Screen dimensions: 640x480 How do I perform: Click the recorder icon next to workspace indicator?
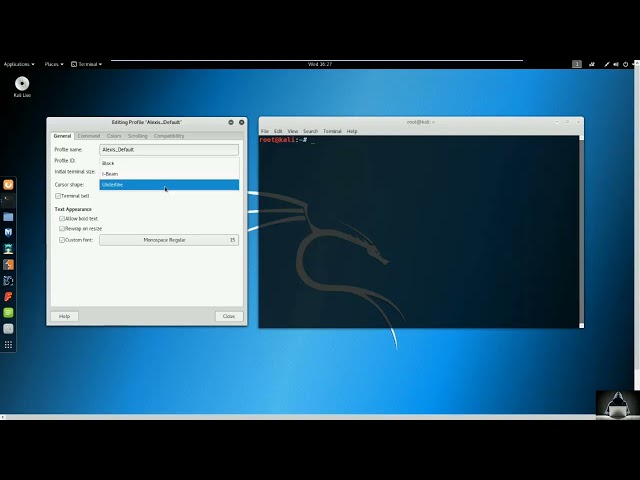click(x=591, y=64)
